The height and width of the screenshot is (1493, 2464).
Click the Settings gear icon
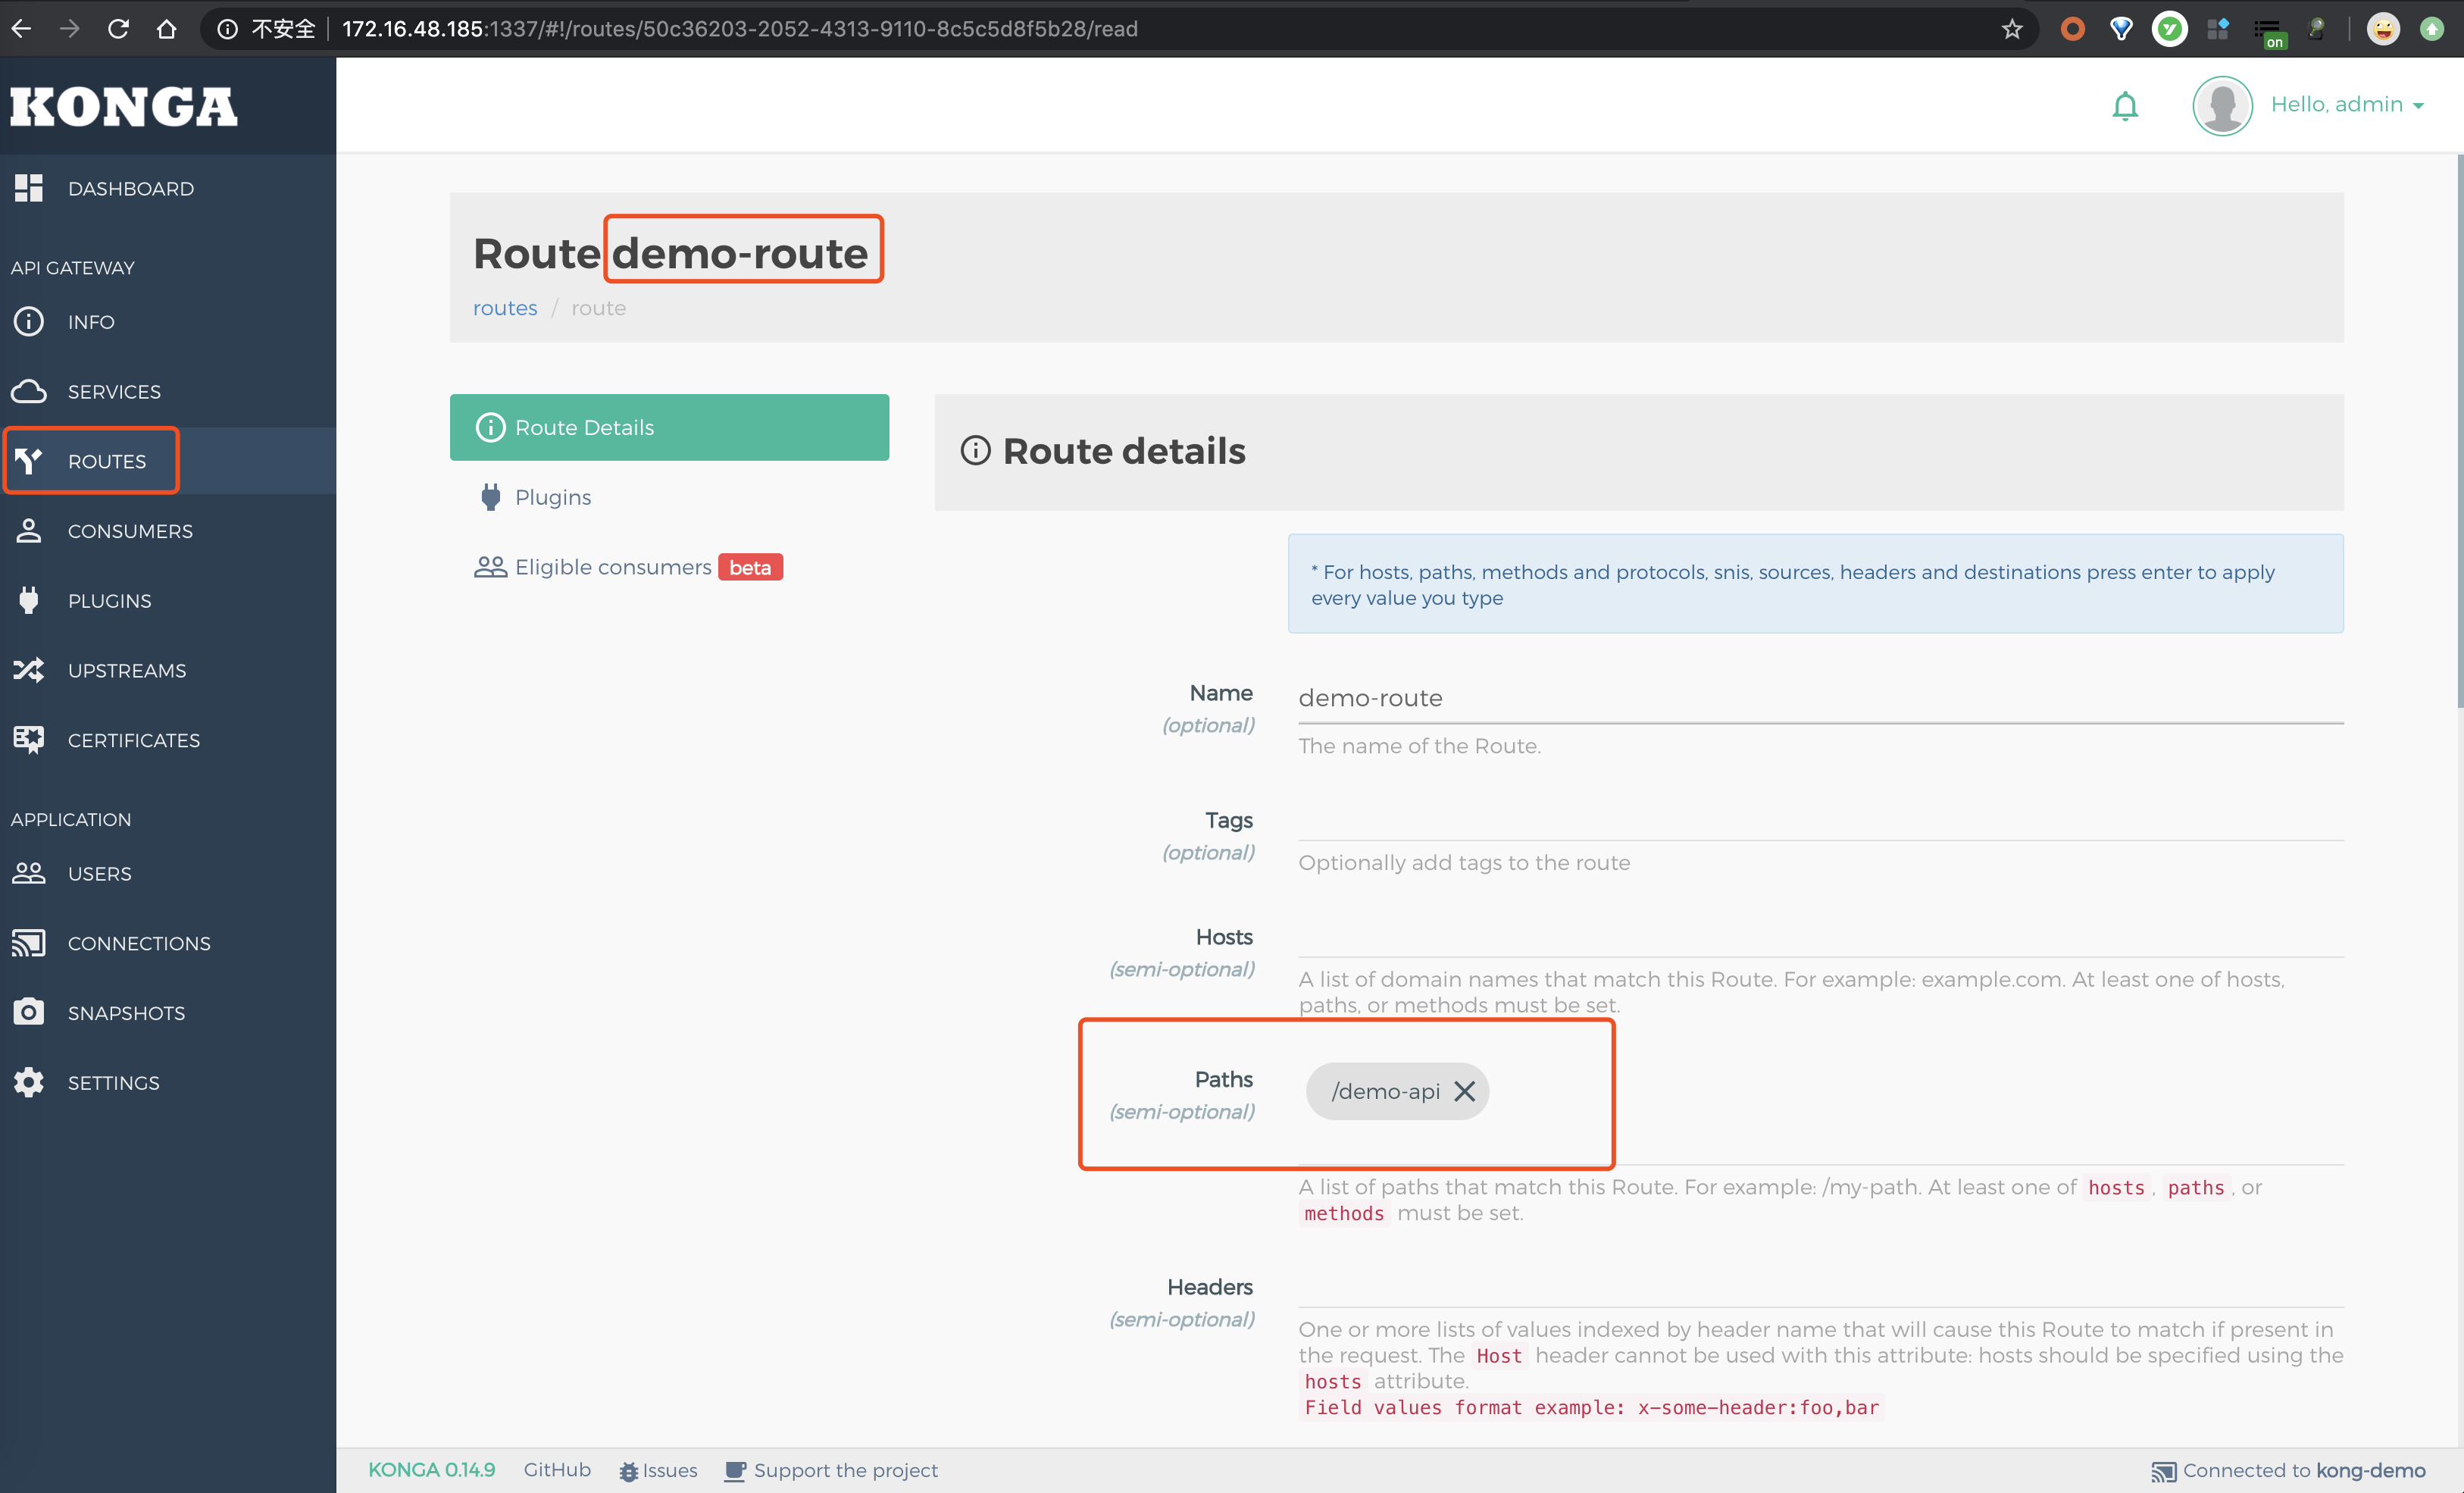coord(29,1082)
